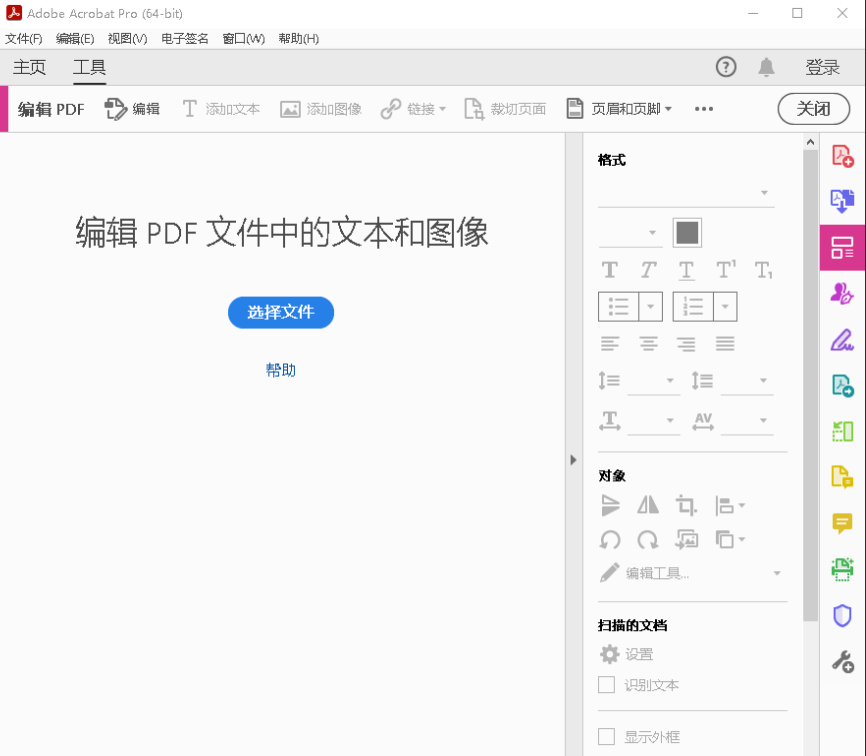
Task: Open the Request Signatures sidebar tool
Action: pos(842,293)
